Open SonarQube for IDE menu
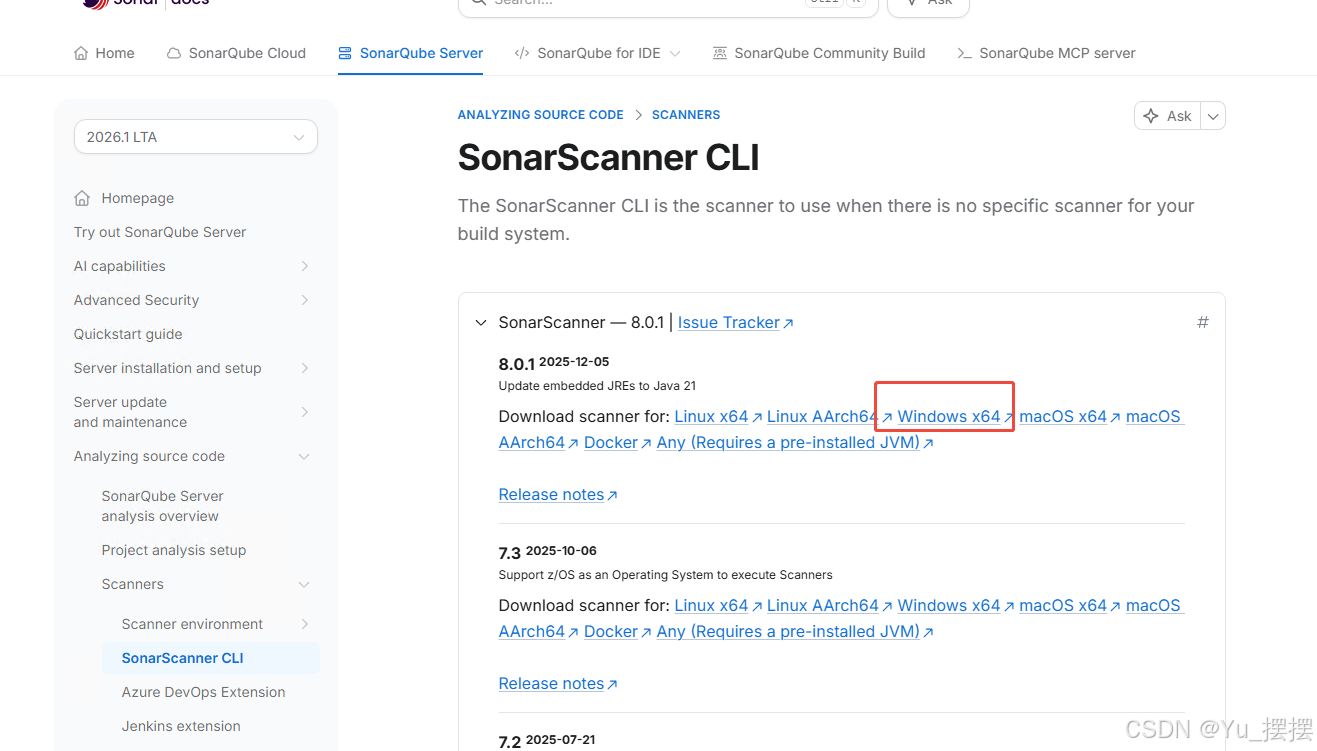Viewport: 1317px width, 751px height. coord(597,53)
